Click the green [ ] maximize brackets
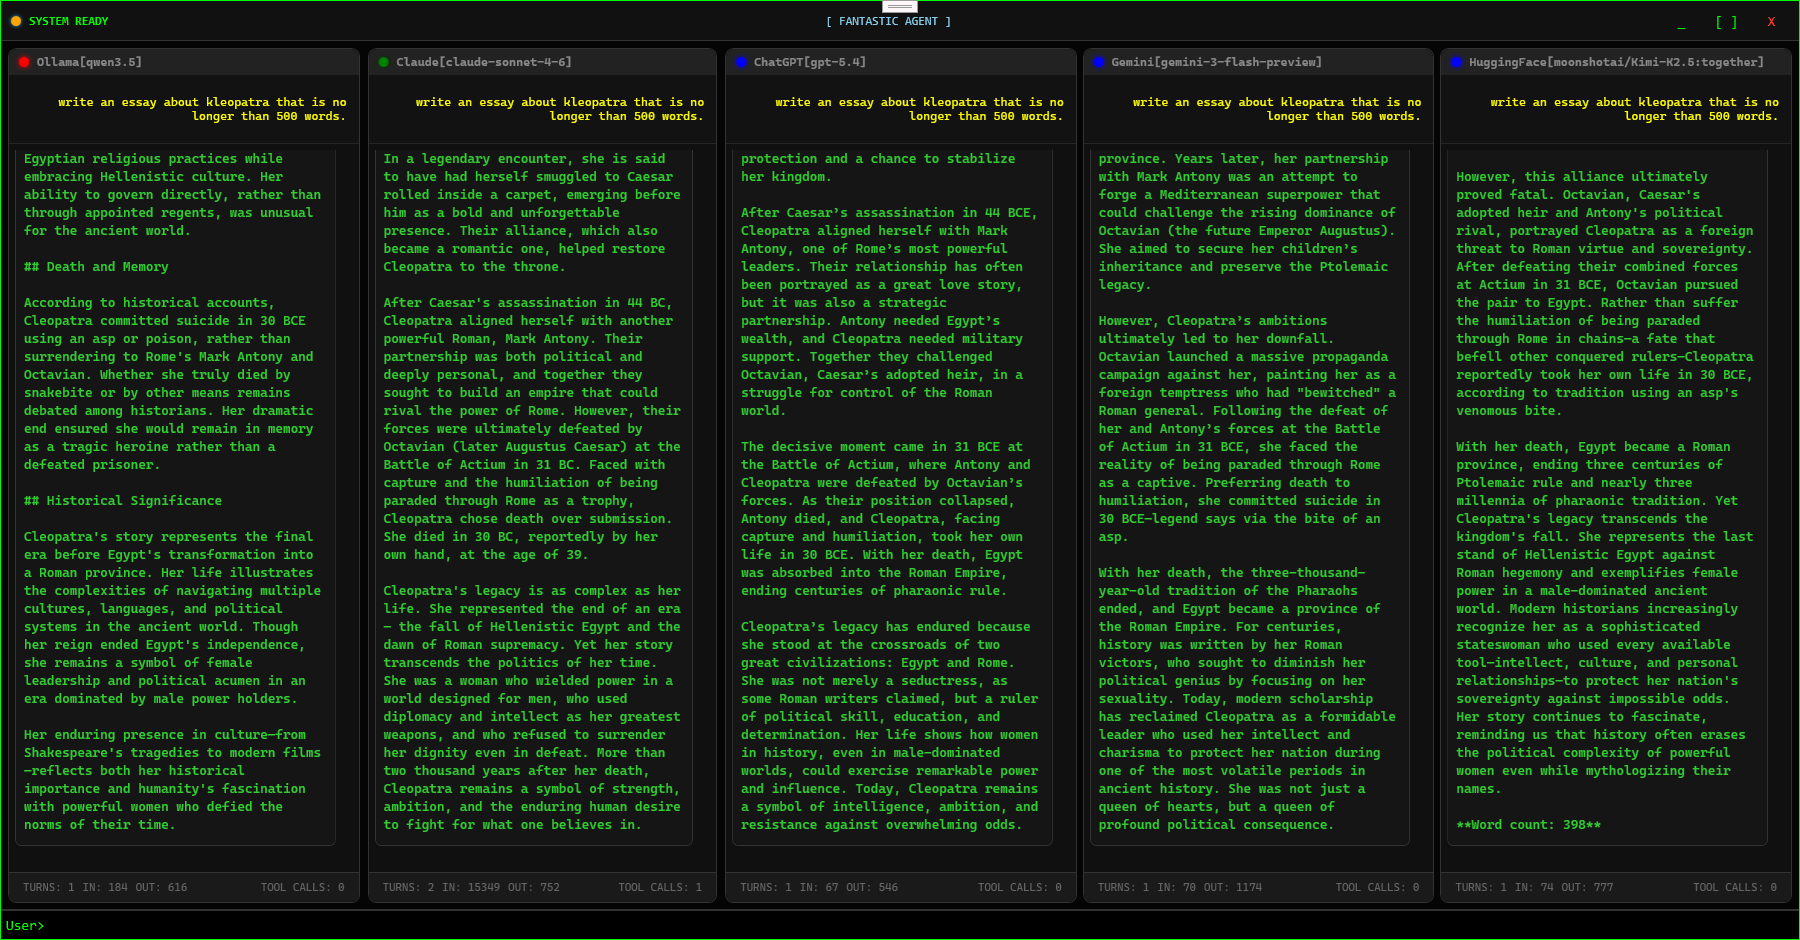Image resolution: width=1800 pixels, height=940 pixels. pos(1726,21)
